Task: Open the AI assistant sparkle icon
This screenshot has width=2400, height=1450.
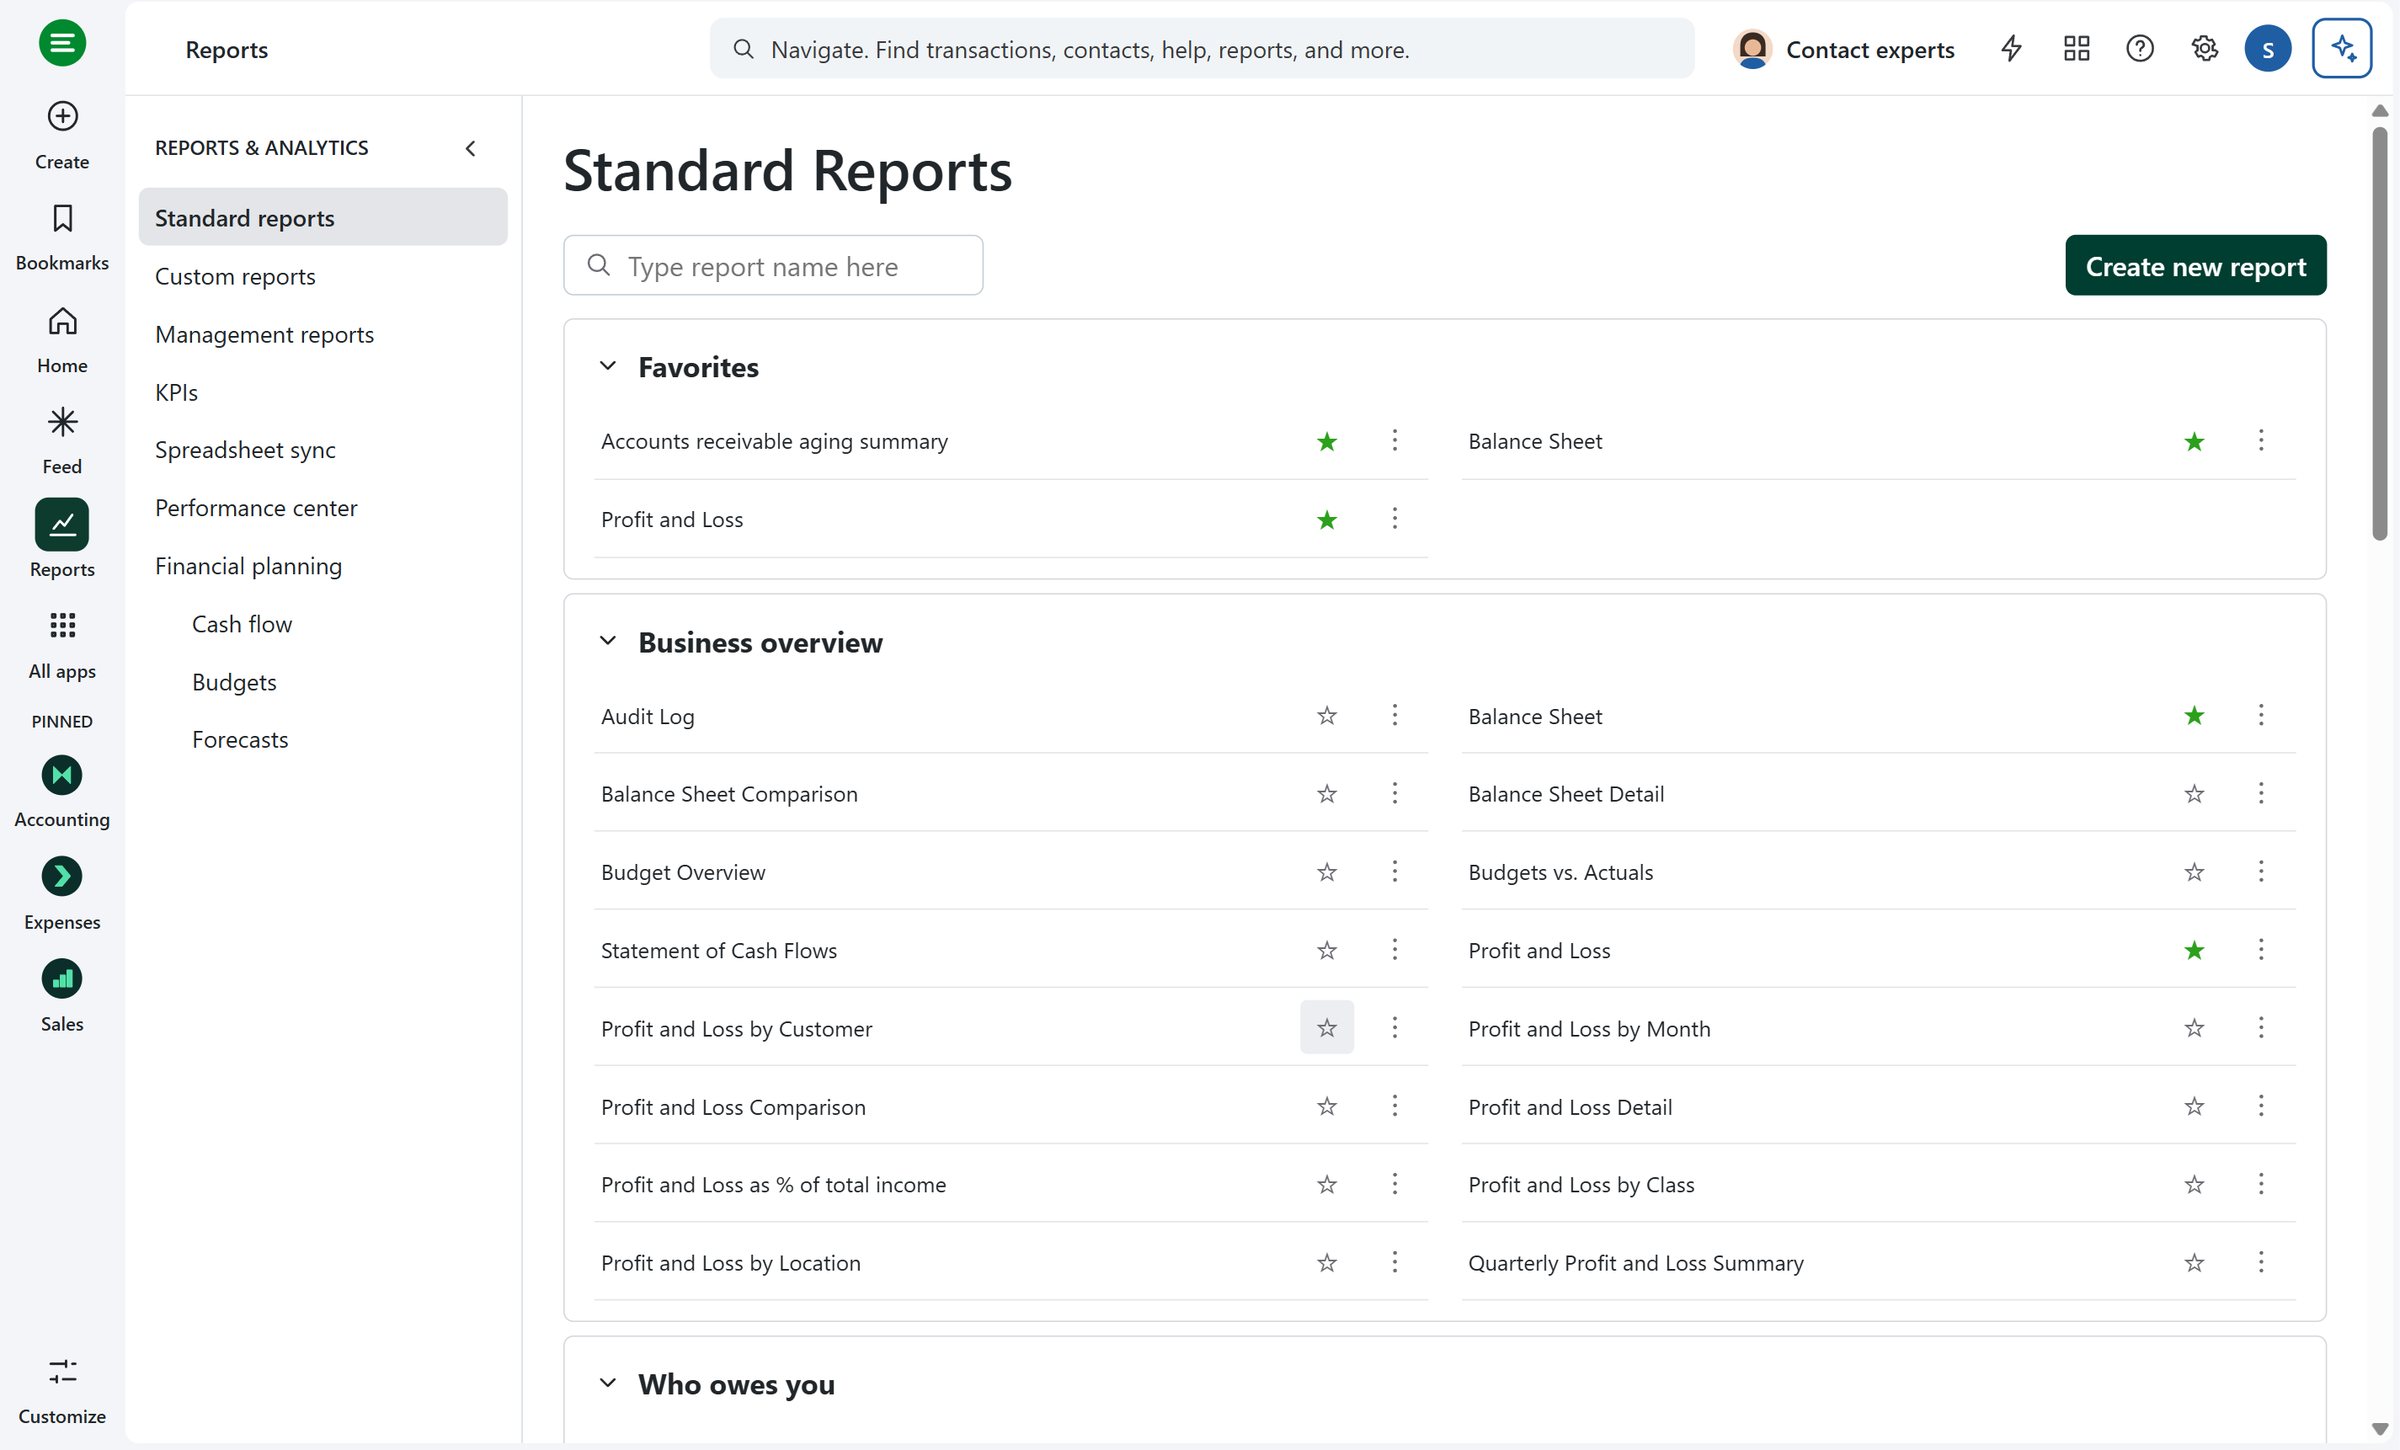Action: [x=2342, y=48]
